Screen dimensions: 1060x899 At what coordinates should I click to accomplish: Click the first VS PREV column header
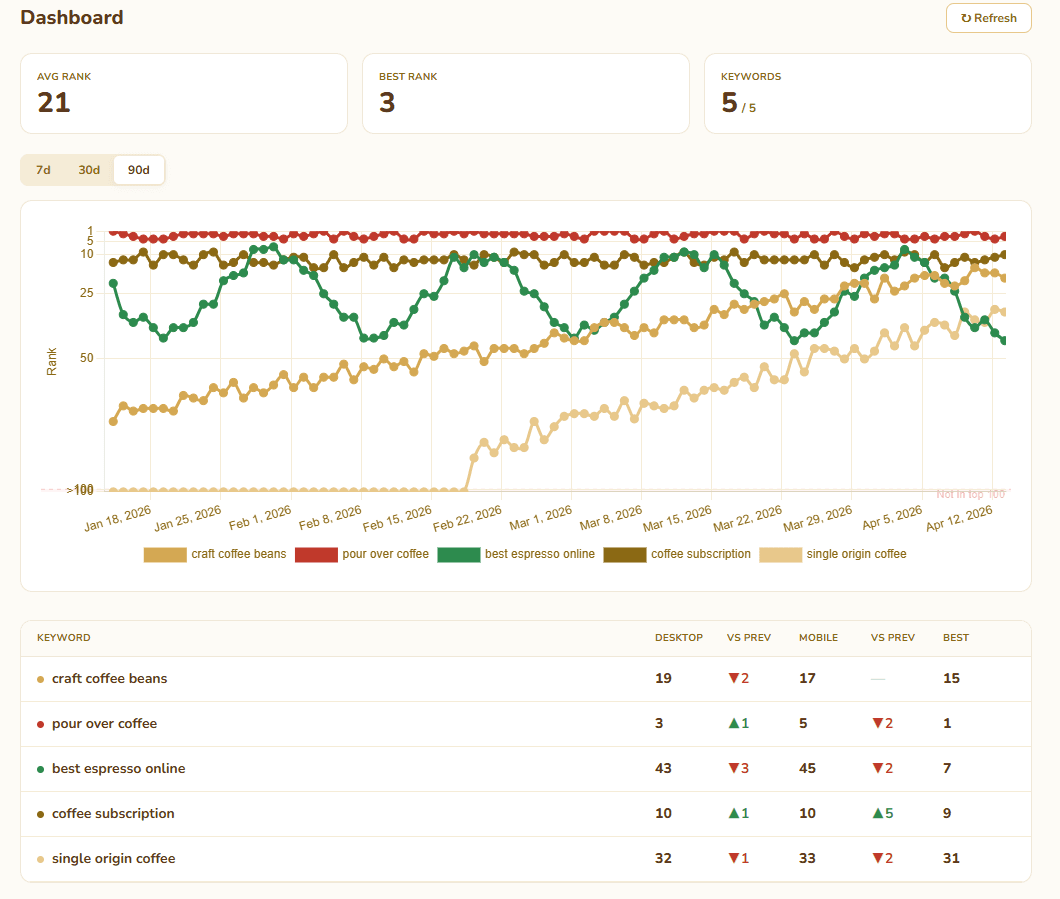(749, 637)
